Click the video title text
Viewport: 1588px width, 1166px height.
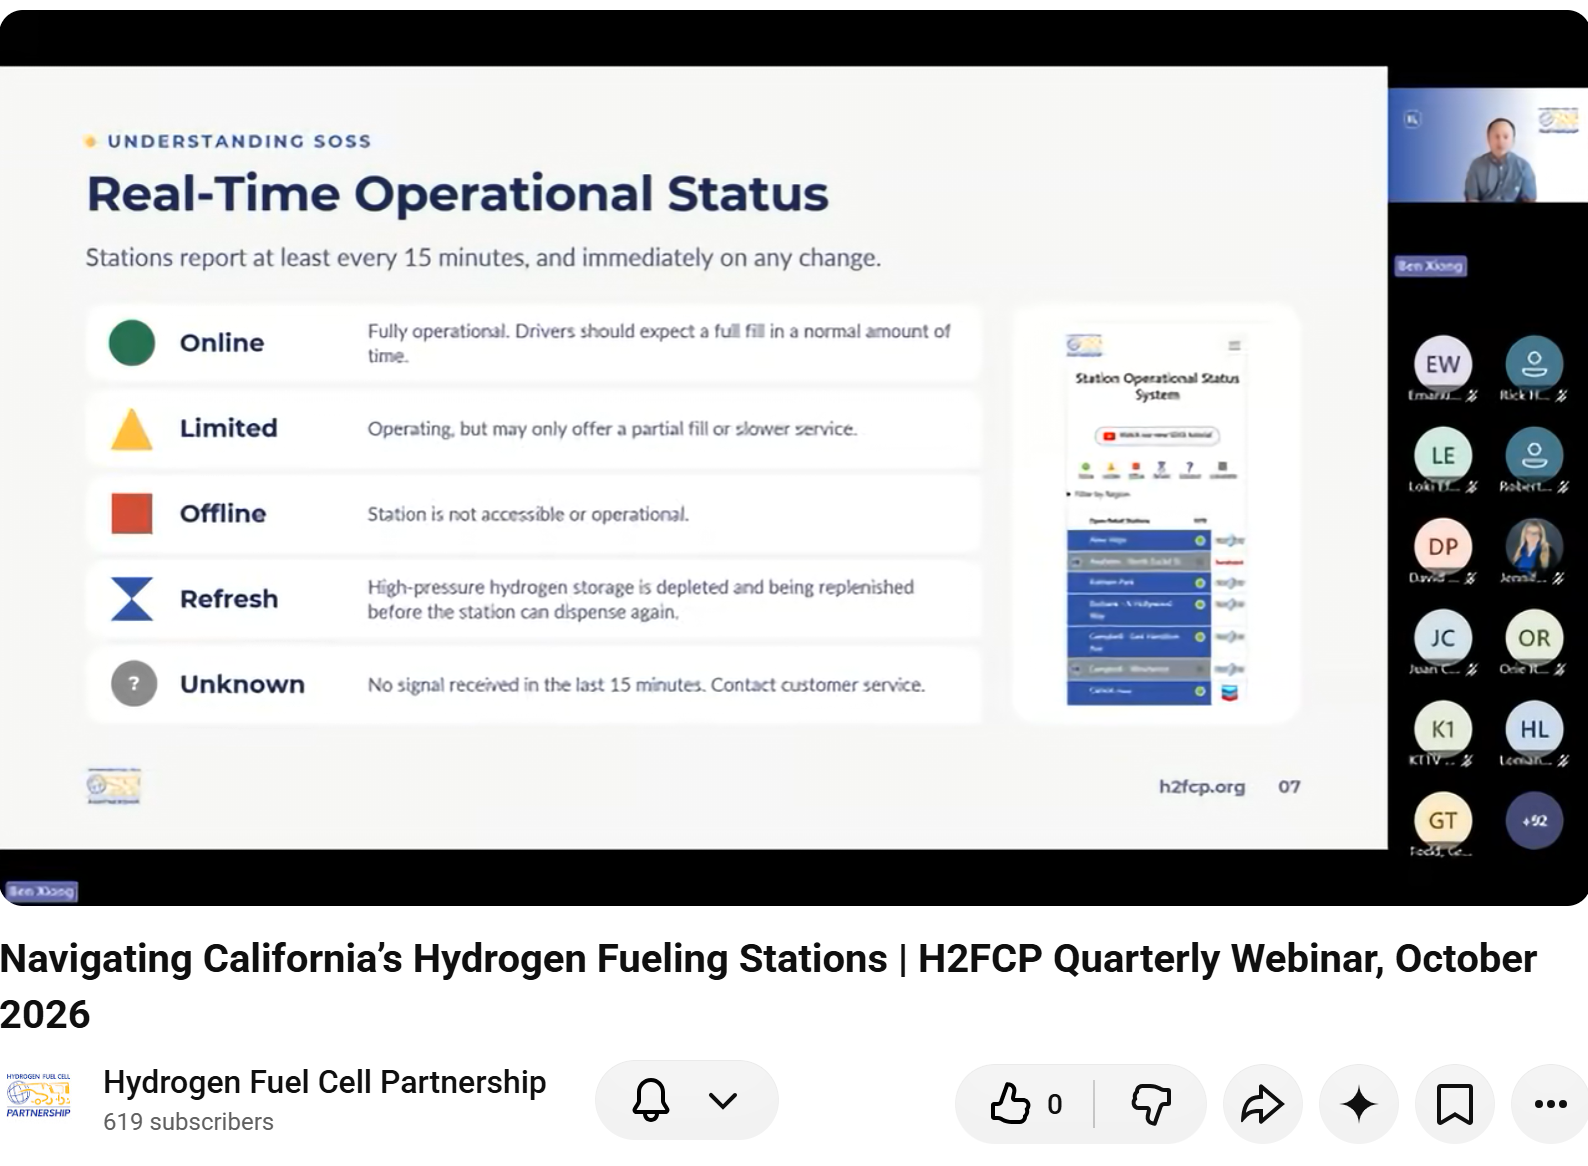pyautogui.click(x=768, y=986)
